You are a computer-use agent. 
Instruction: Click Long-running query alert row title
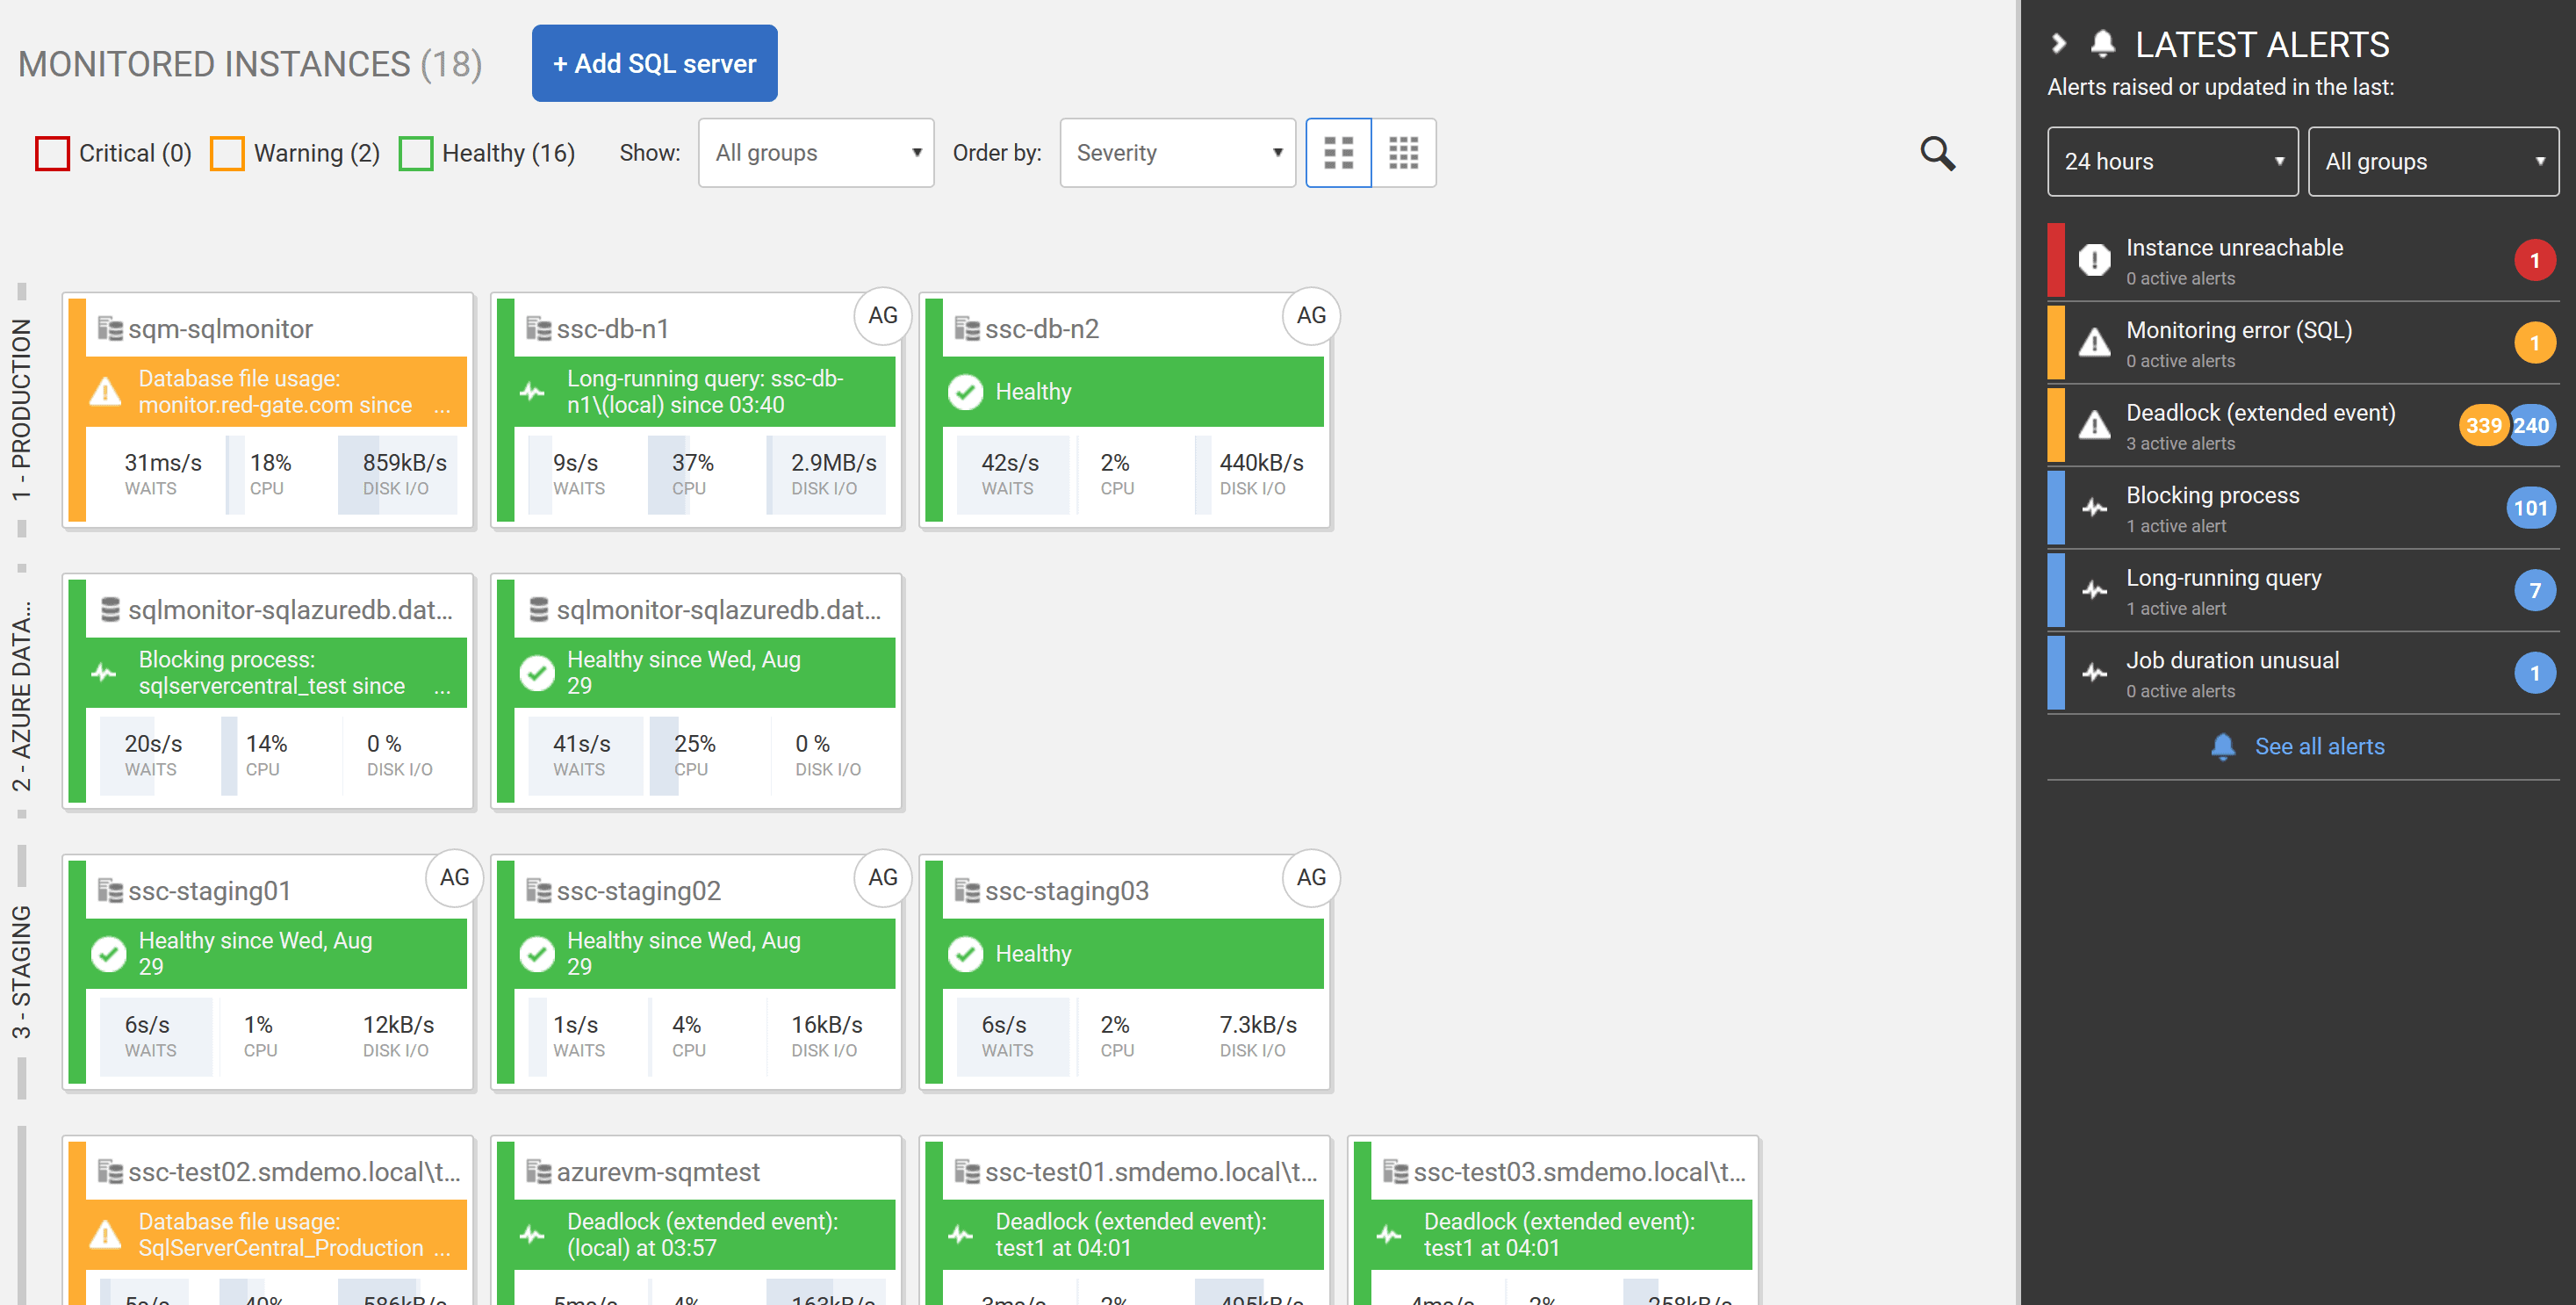pos(2223,578)
